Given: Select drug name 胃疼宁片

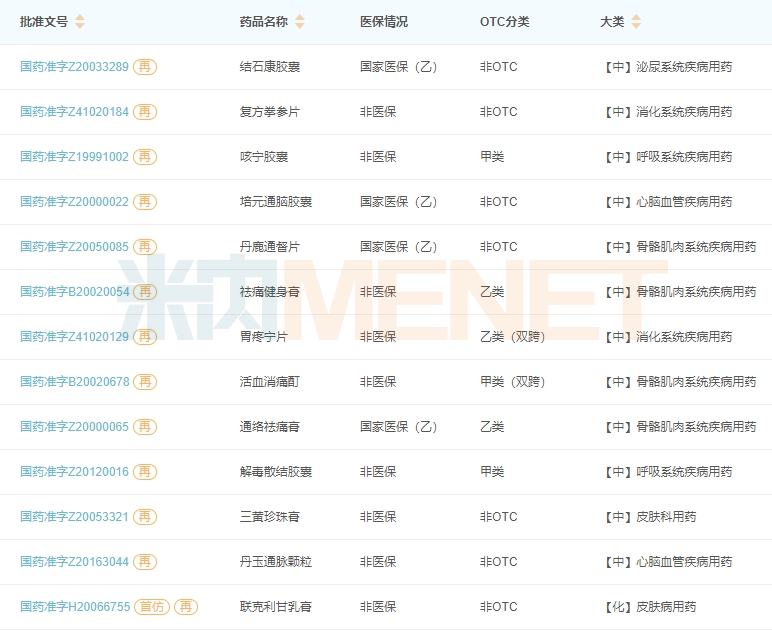Looking at the screenshot, I should [264, 337].
